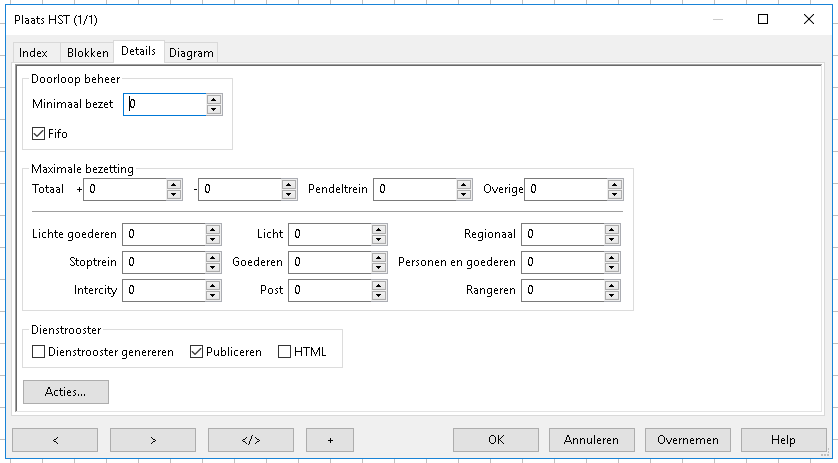The width and height of the screenshot is (838, 463).
Task: Uncheck the Fifo checkbox
Action: (x=40, y=133)
